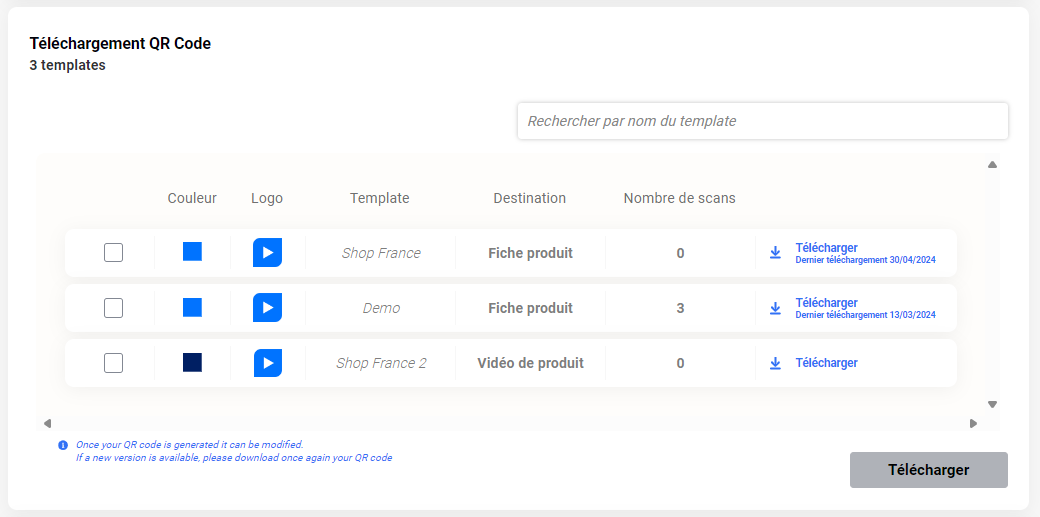Click Télécharger link for Shop France 2

tap(826, 363)
